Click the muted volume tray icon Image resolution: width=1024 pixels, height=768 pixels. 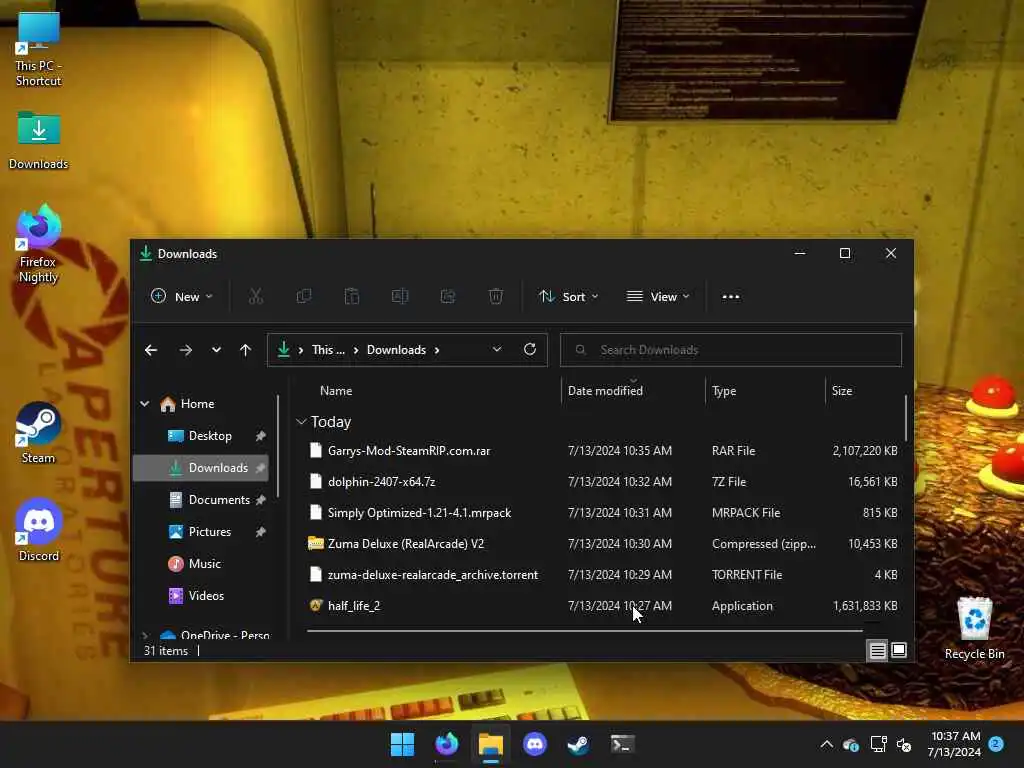904,744
